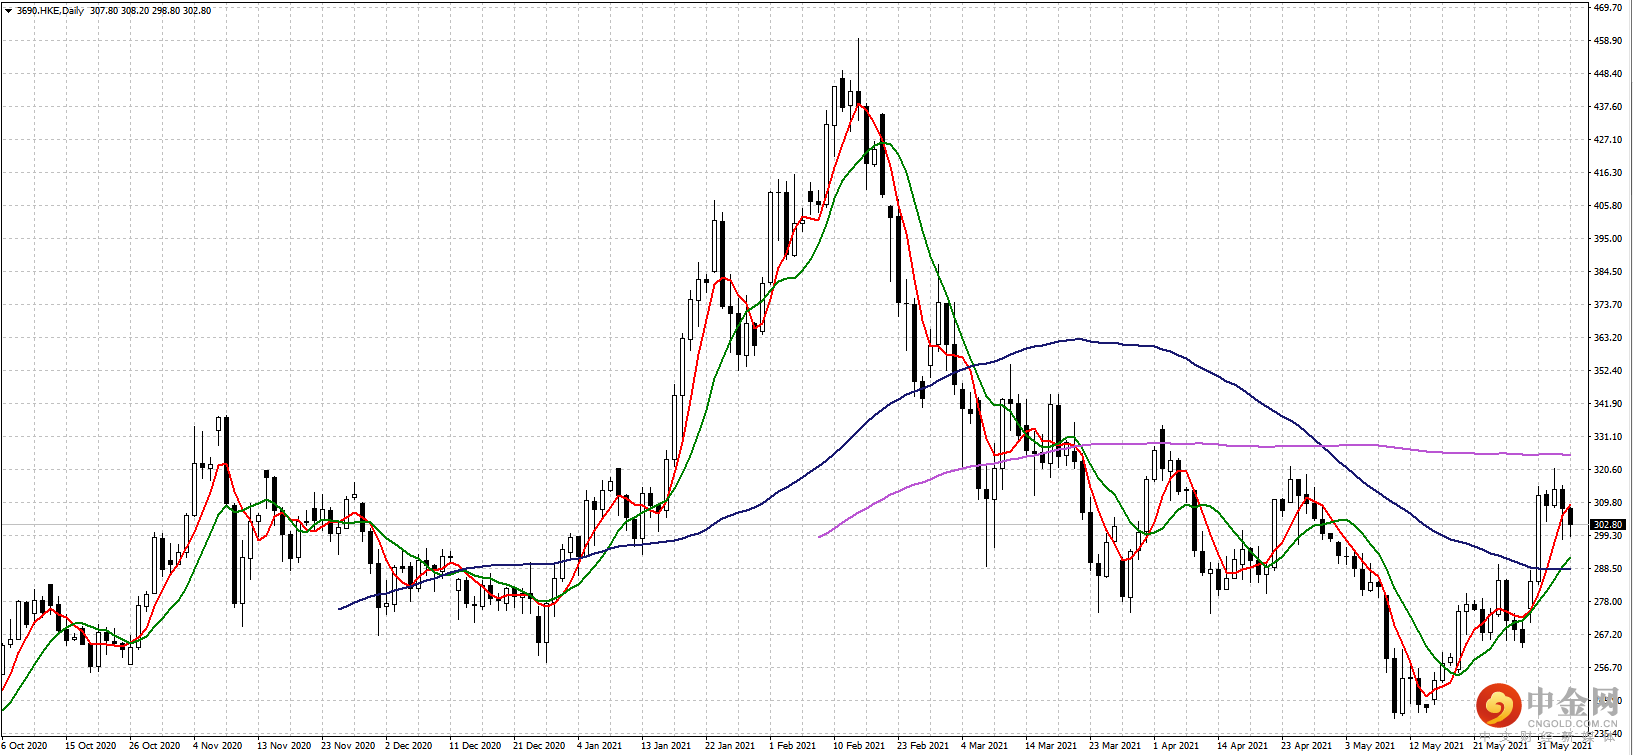Click the 22 Jan 2021 date label
The height and width of the screenshot is (755, 1633).
(730, 746)
